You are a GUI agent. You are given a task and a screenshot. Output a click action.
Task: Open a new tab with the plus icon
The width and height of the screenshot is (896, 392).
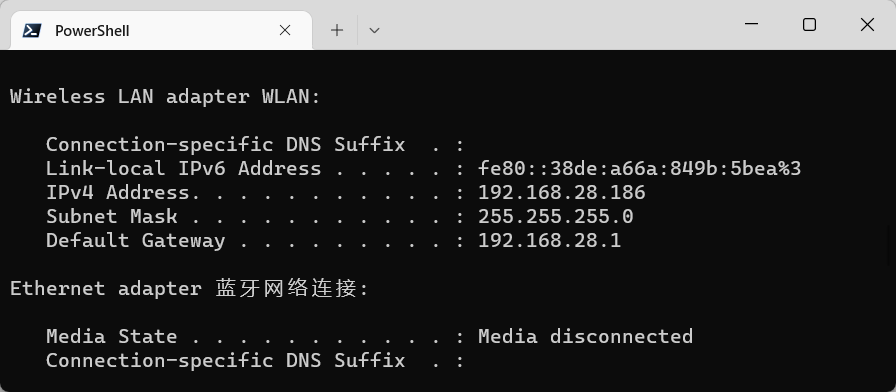337,30
